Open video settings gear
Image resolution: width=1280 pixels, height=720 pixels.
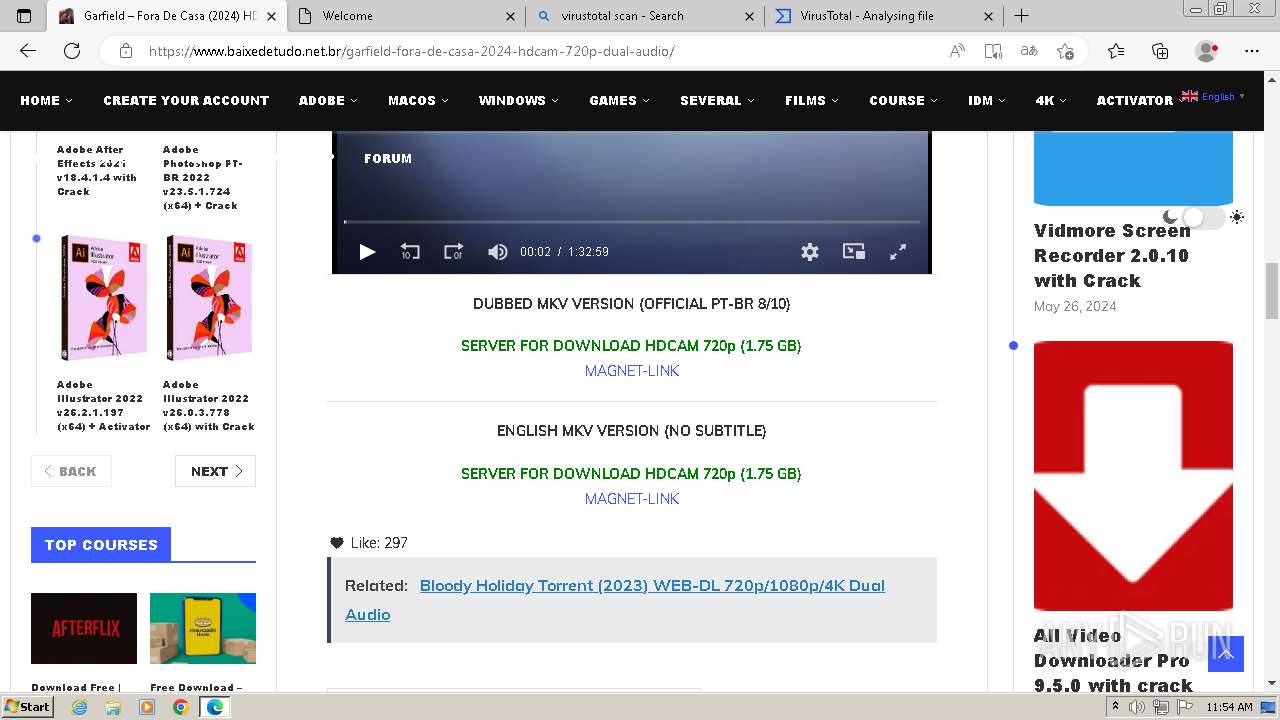(810, 252)
